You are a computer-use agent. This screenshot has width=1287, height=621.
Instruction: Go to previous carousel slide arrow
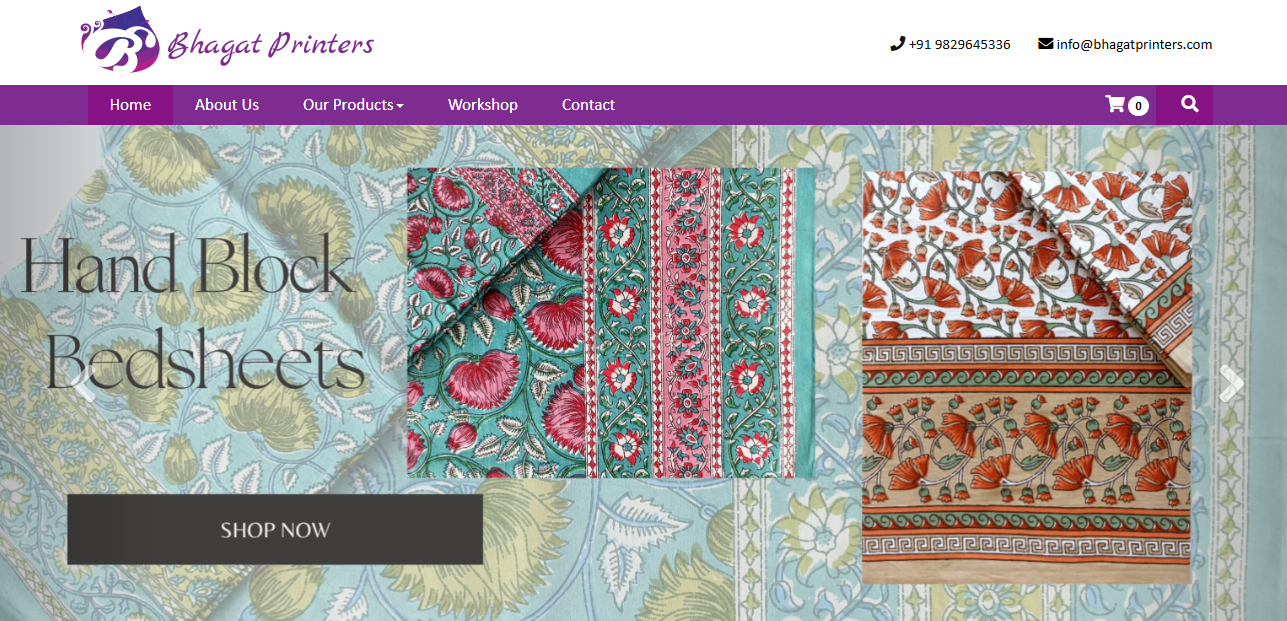pyautogui.click(x=88, y=383)
